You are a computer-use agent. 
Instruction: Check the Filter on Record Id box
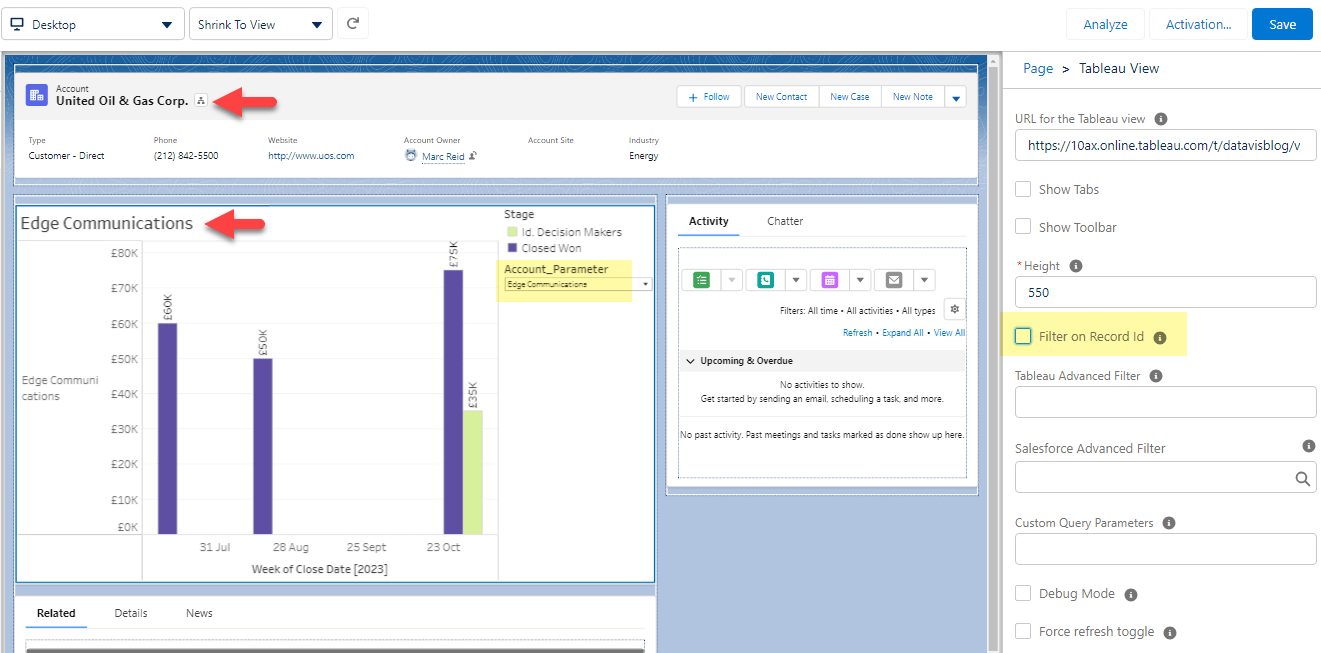[1023, 336]
